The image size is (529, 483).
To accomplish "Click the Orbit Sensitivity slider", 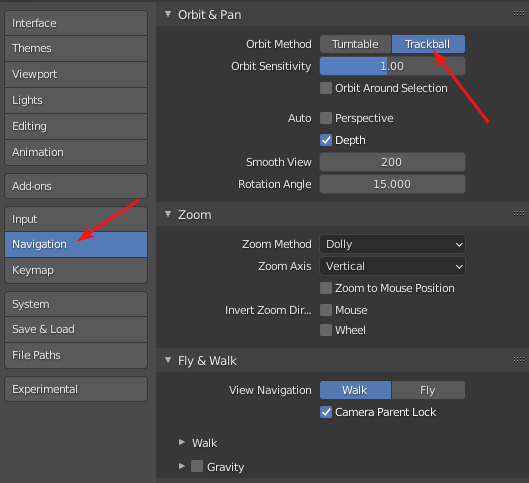I will [392, 66].
